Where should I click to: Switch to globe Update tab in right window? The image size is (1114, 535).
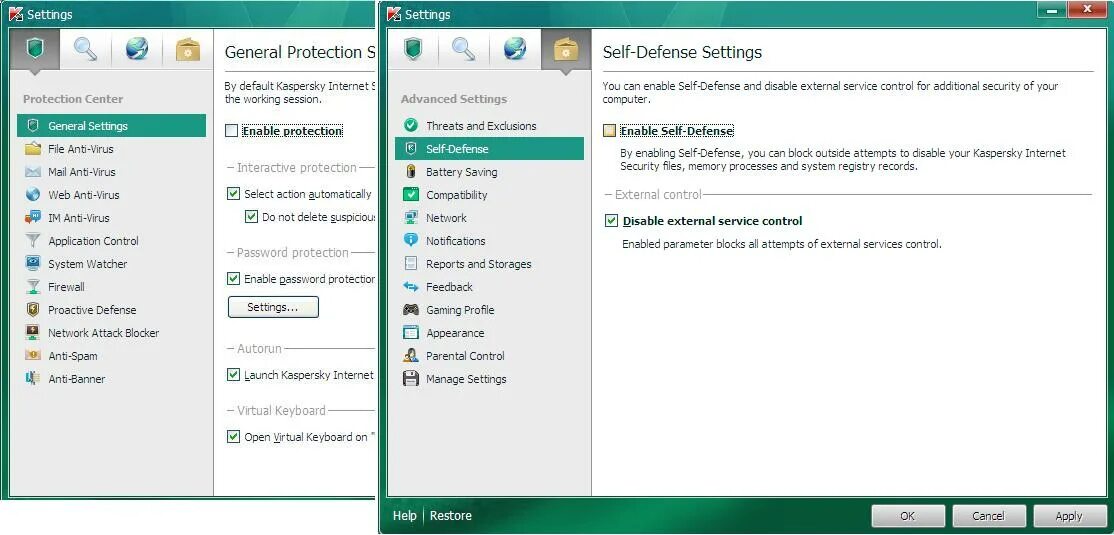[x=515, y=50]
